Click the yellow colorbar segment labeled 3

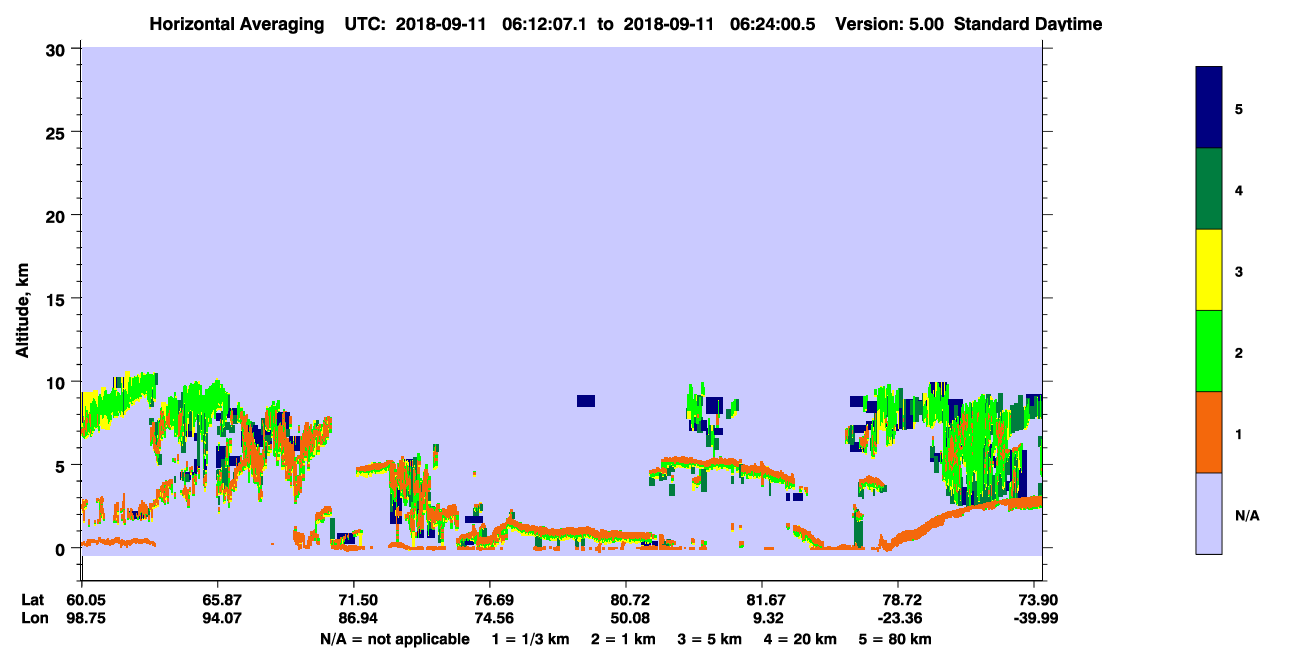[1209, 270]
